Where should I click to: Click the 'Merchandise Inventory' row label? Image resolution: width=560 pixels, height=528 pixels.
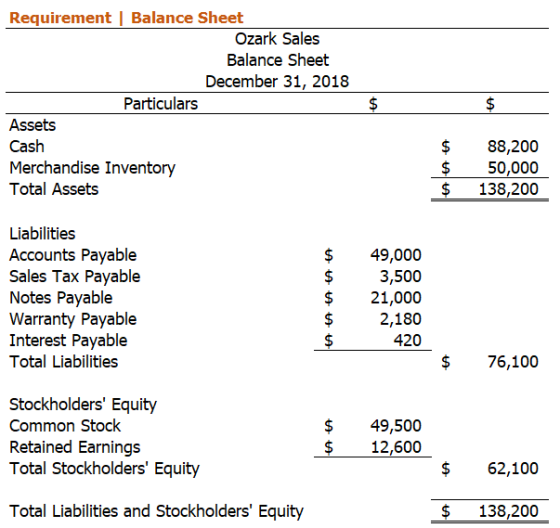point(92,168)
